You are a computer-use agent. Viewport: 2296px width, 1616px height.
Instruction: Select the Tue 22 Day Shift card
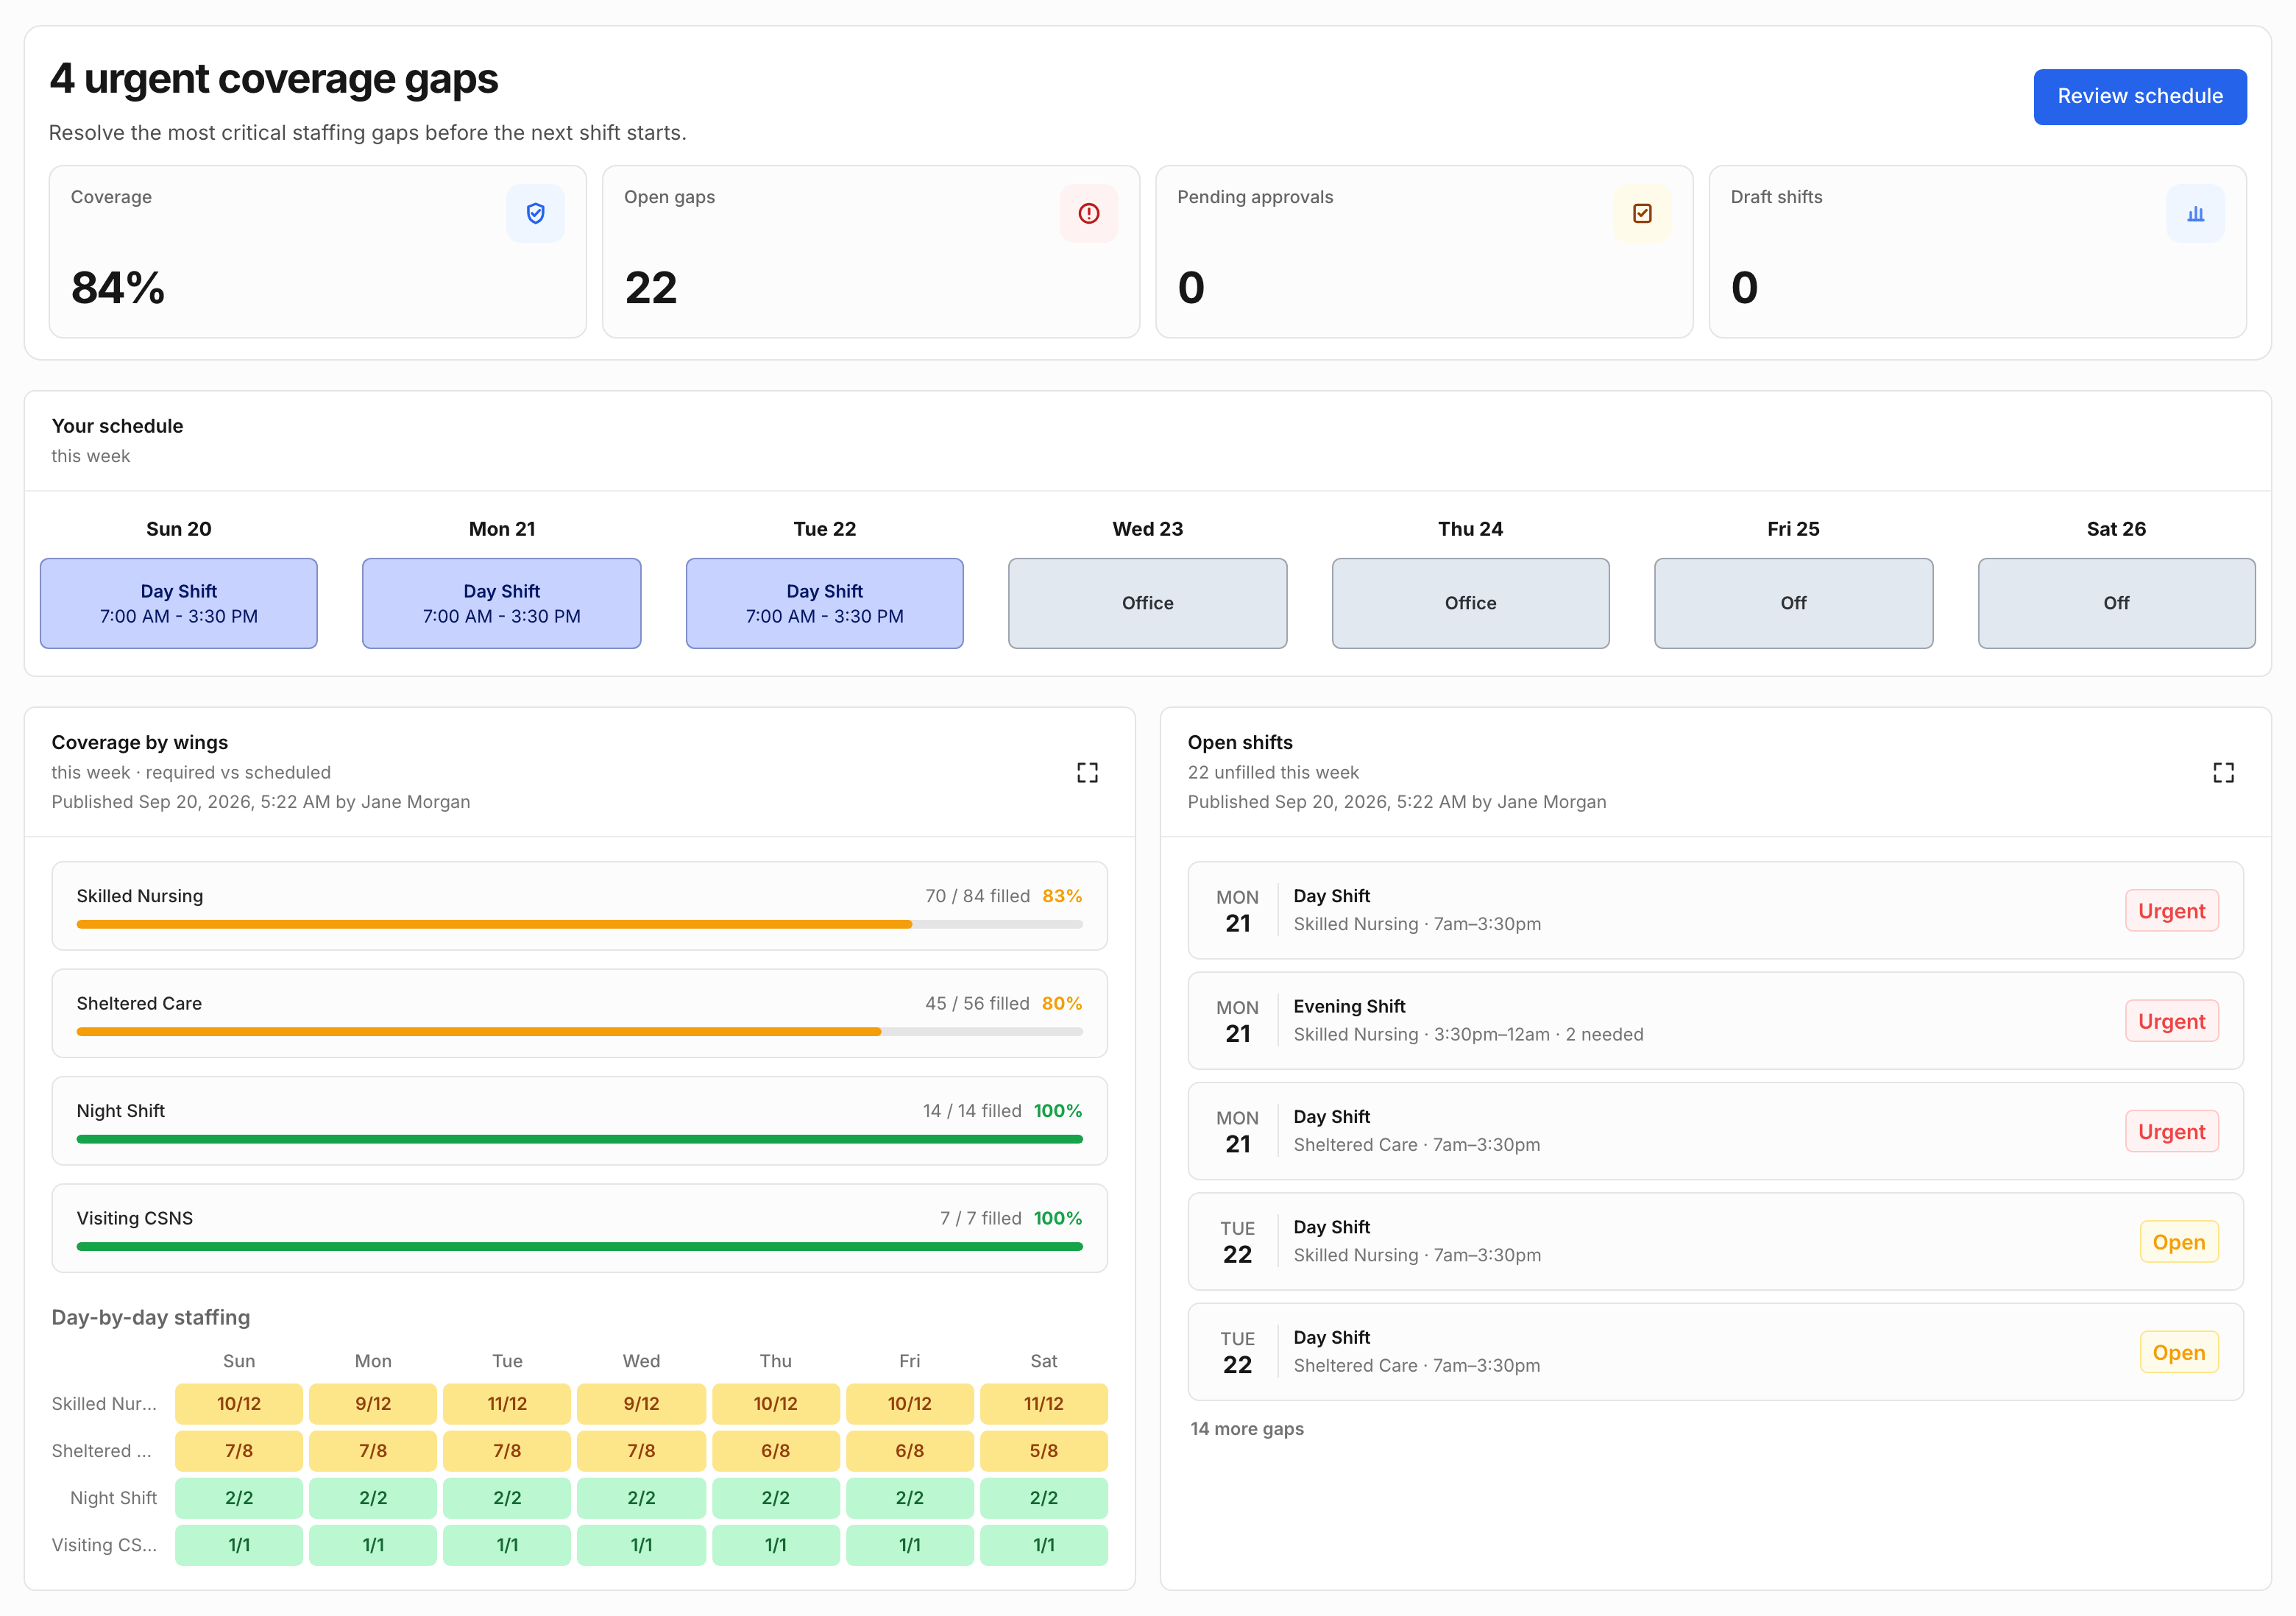825,603
